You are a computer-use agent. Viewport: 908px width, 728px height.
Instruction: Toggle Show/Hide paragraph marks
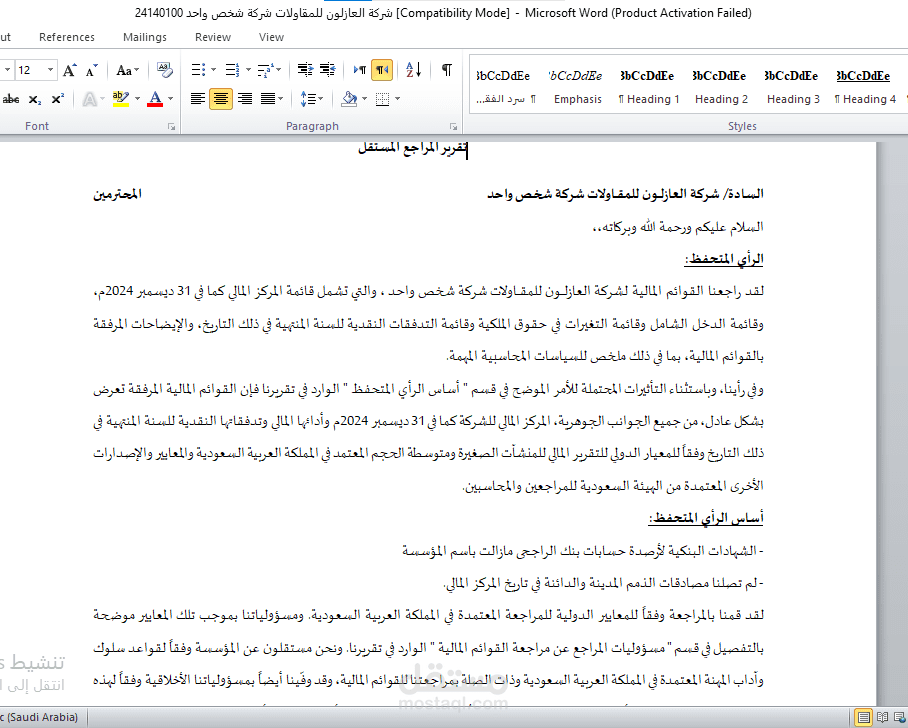click(446, 70)
